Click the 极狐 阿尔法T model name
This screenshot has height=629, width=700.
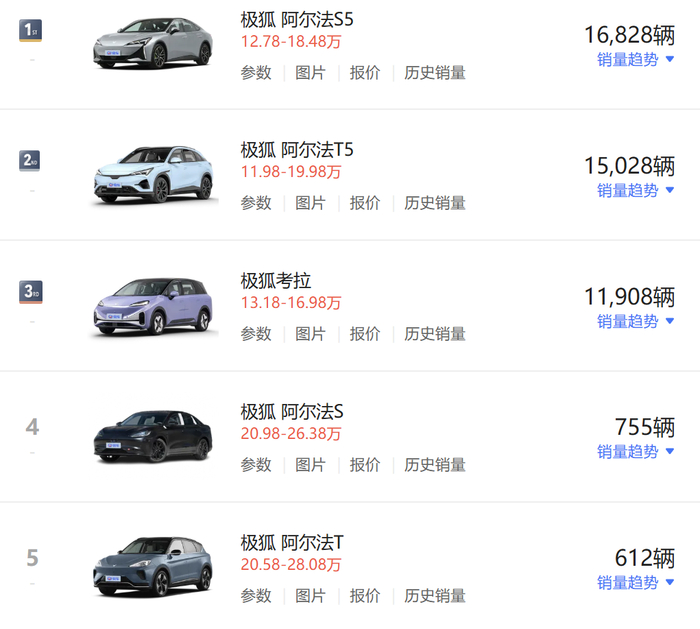(292, 542)
